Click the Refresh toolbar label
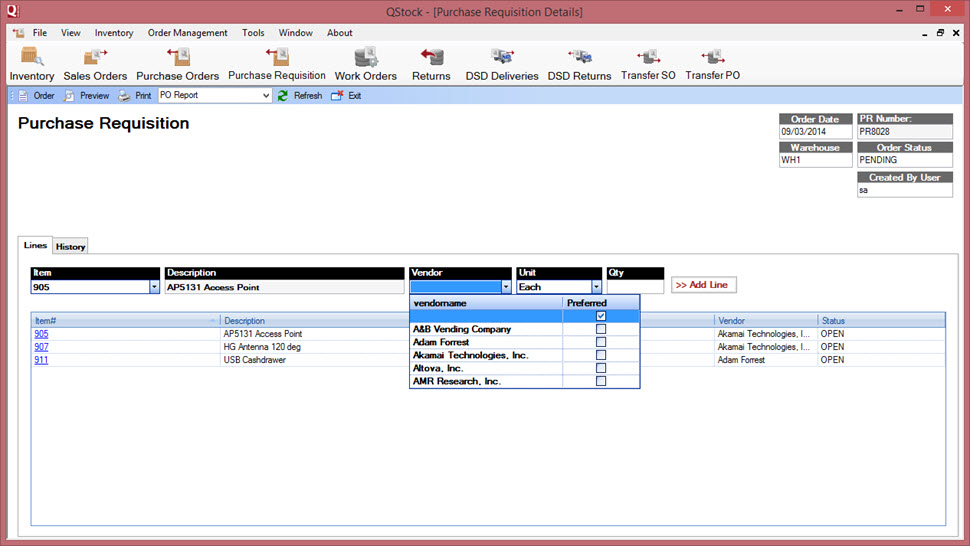The image size is (970, 546). pyautogui.click(x=308, y=96)
